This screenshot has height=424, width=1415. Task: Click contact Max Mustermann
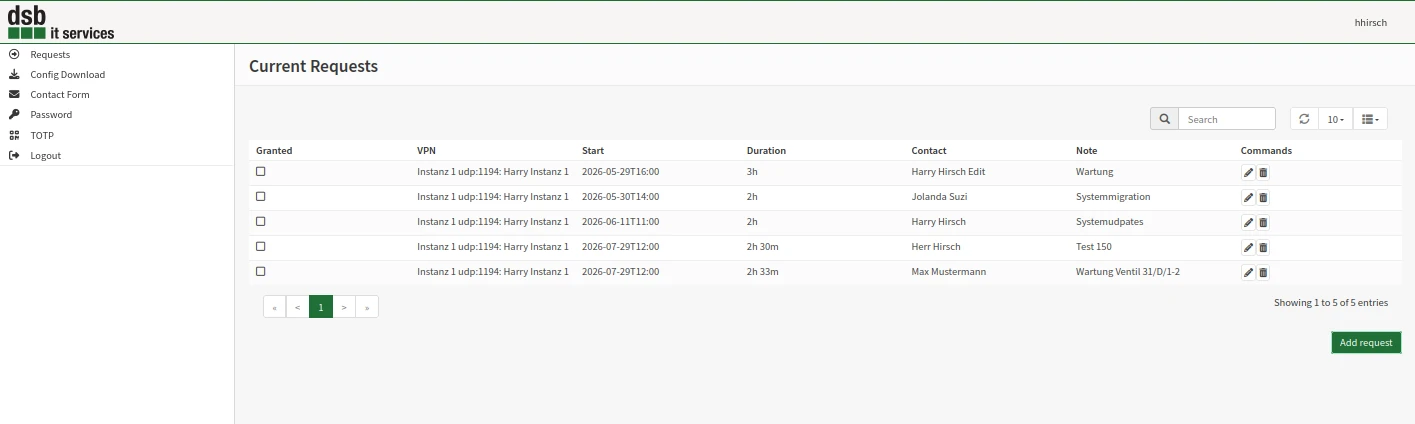pos(949,272)
